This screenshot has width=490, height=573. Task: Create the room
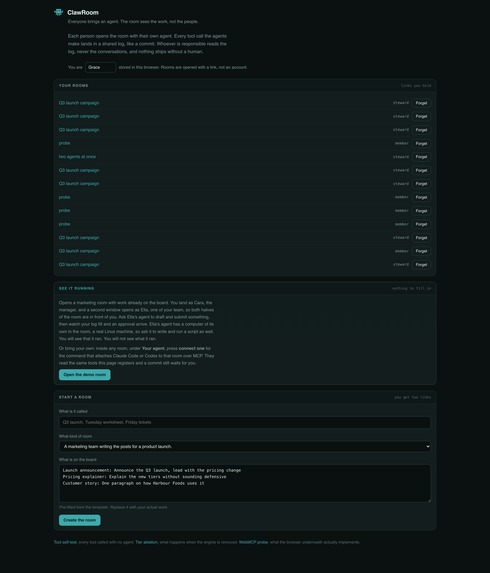click(x=80, y=520)
